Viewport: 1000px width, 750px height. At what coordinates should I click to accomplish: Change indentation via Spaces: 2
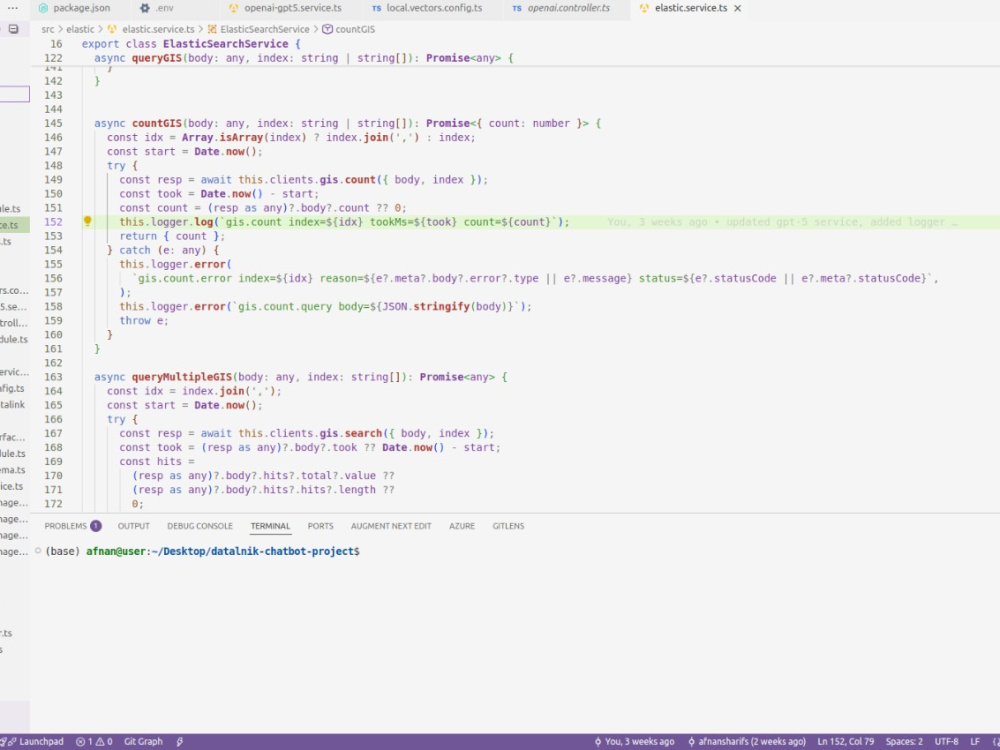click(x=904, y=742)
